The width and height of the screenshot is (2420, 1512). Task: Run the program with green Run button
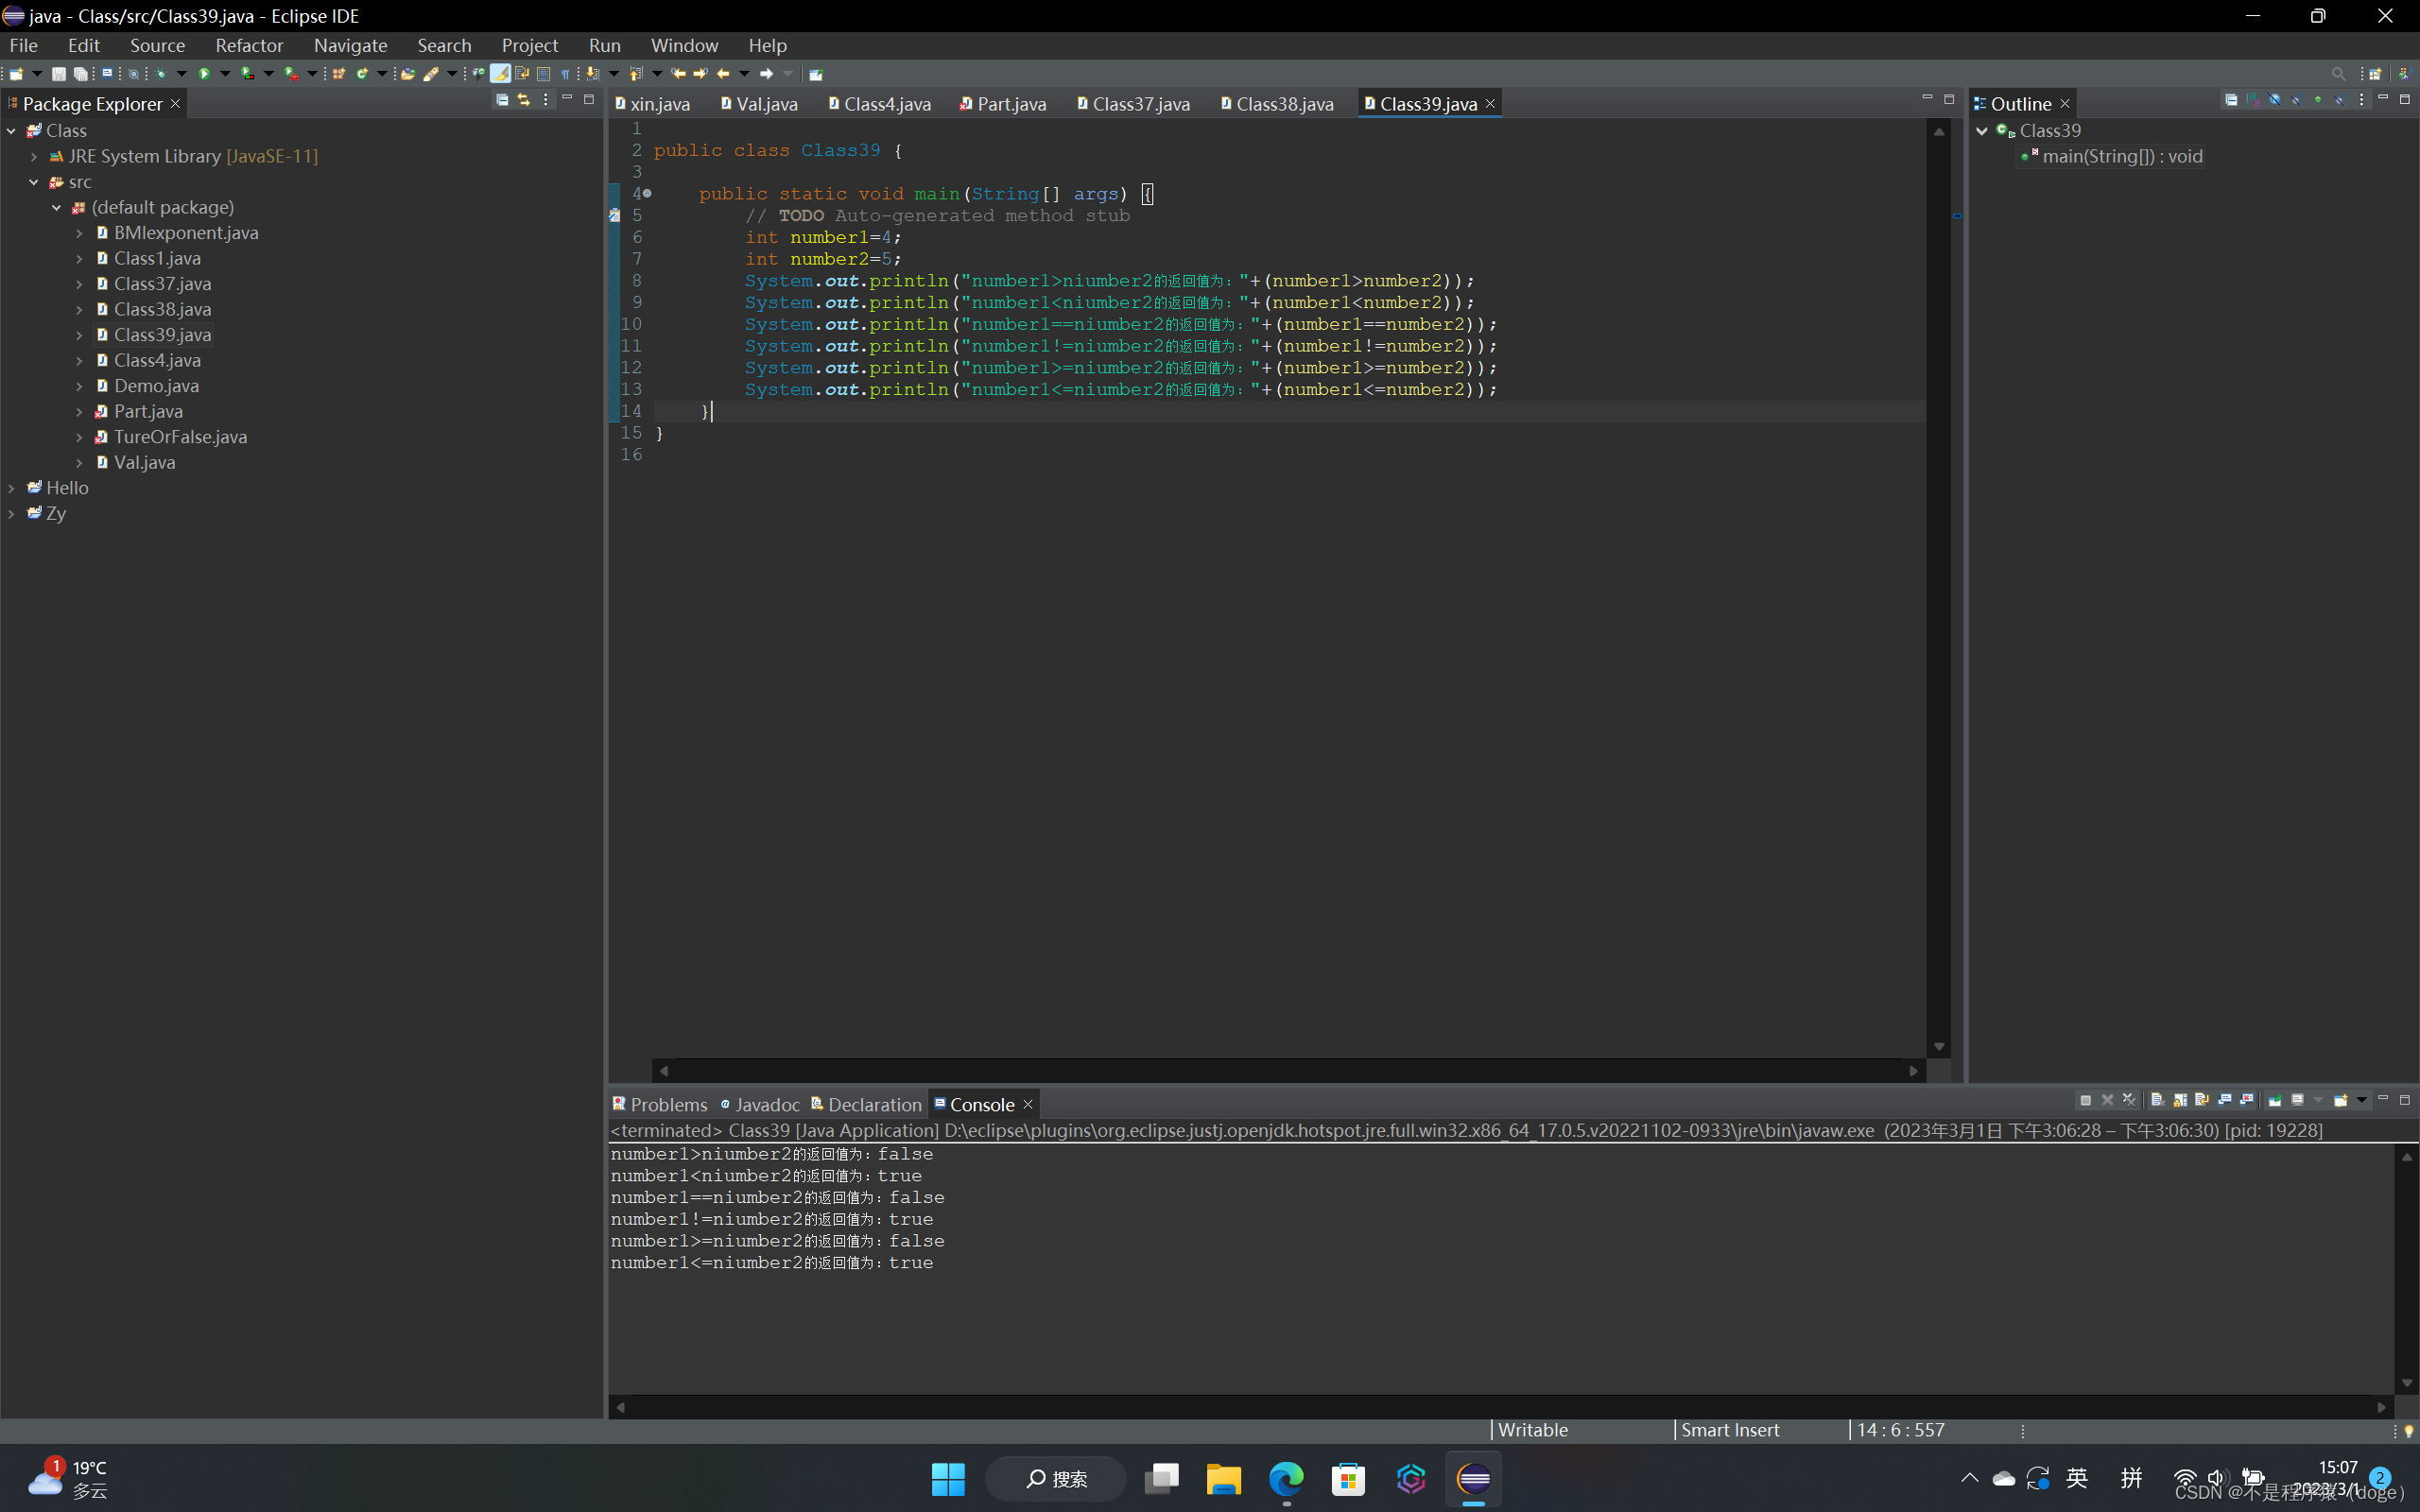204,74
